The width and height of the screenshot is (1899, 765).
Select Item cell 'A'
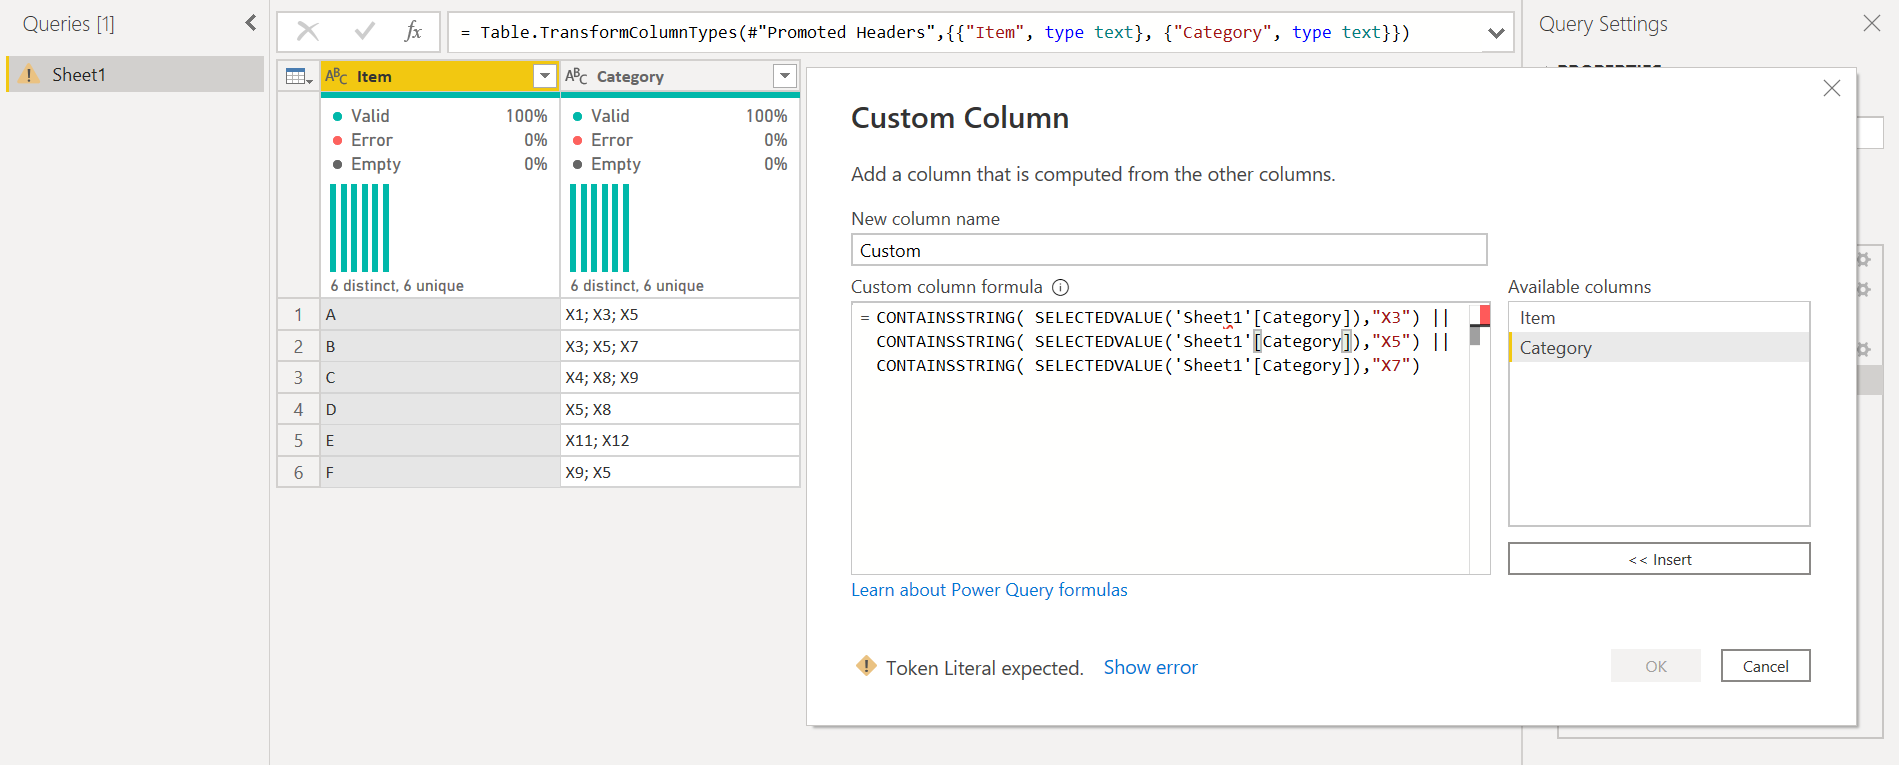pyautogui.click(x=440, y=315)
